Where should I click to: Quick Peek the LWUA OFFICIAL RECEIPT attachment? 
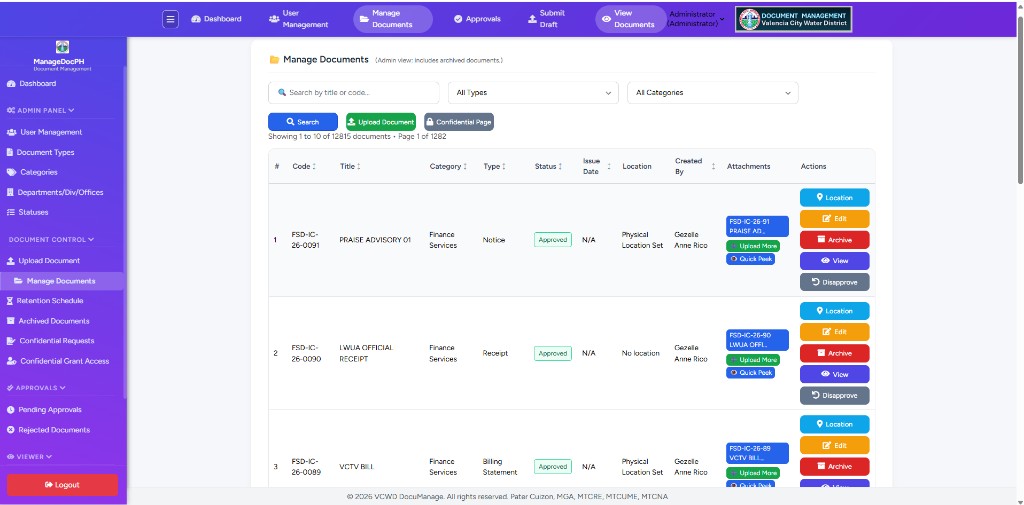750,373
